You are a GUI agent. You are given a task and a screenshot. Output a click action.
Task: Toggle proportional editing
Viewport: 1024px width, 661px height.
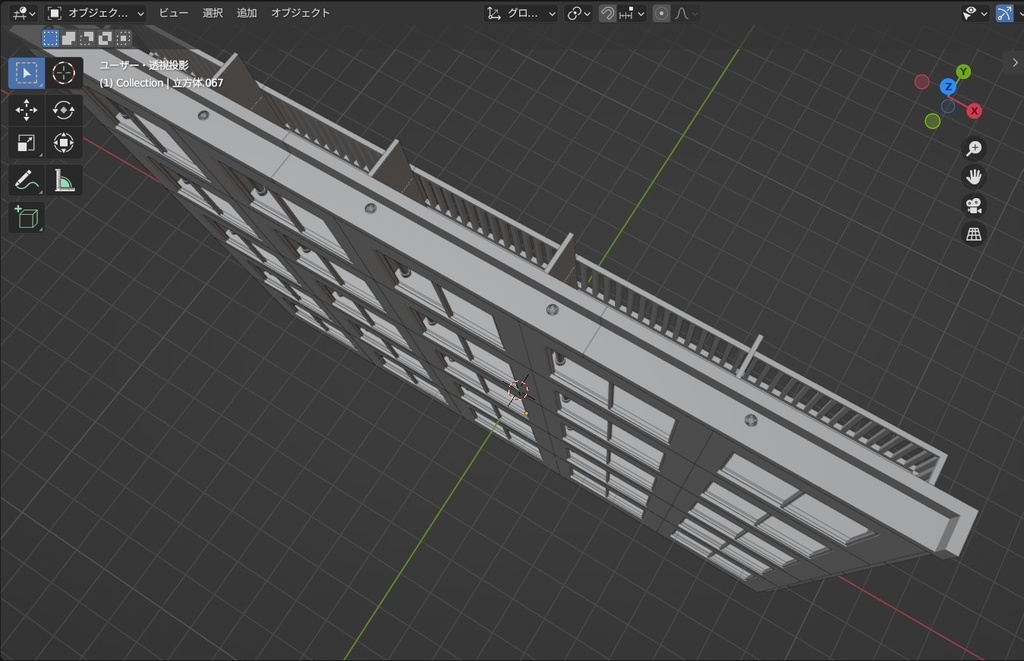tap(662, 13)
